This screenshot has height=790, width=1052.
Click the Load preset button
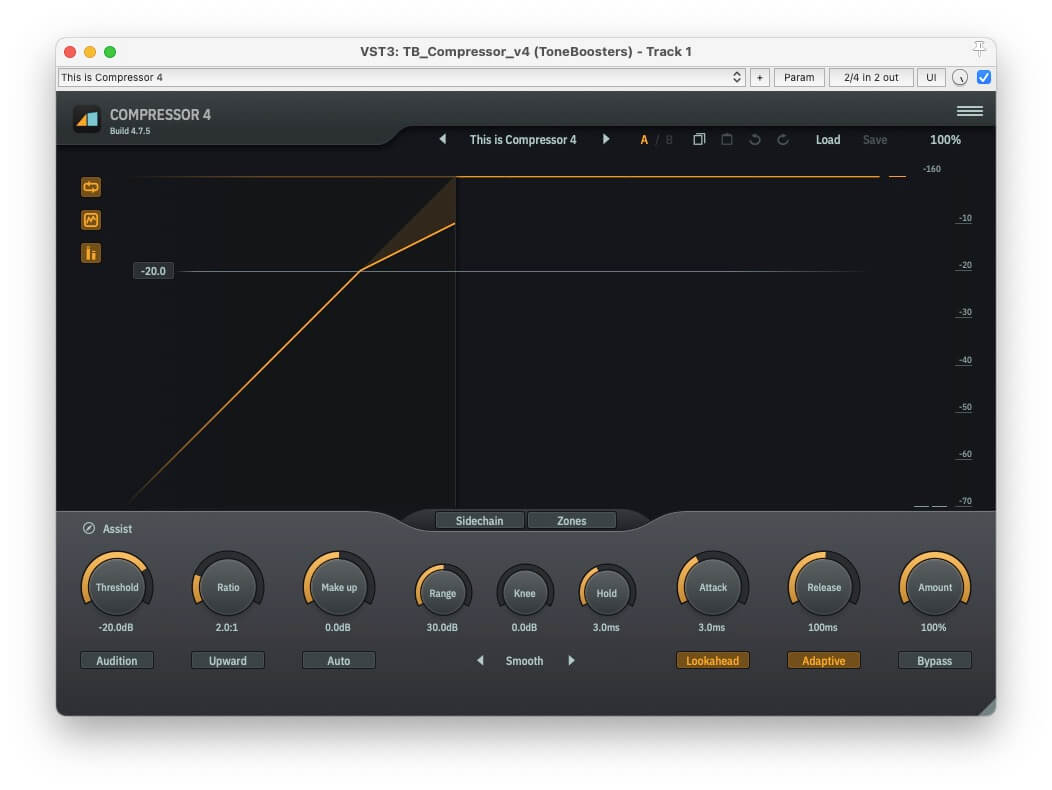(x=828, y=140)
